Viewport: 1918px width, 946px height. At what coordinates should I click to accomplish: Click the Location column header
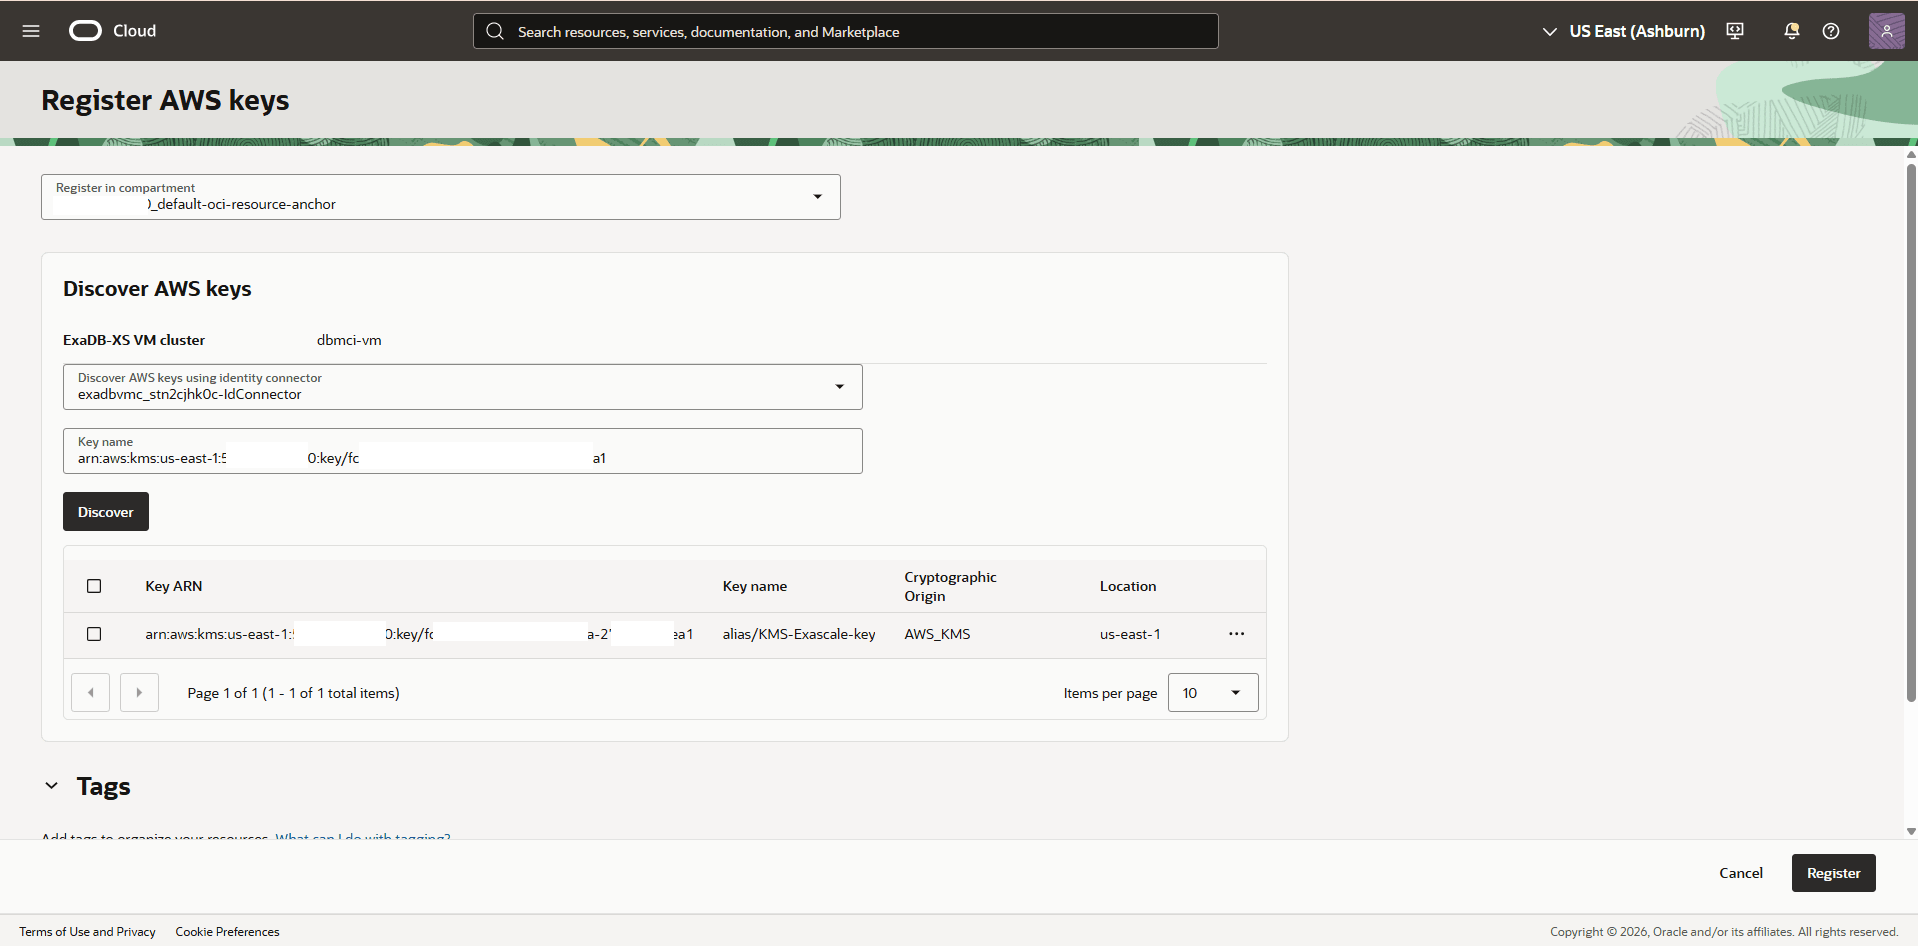tap(1128, 586)
